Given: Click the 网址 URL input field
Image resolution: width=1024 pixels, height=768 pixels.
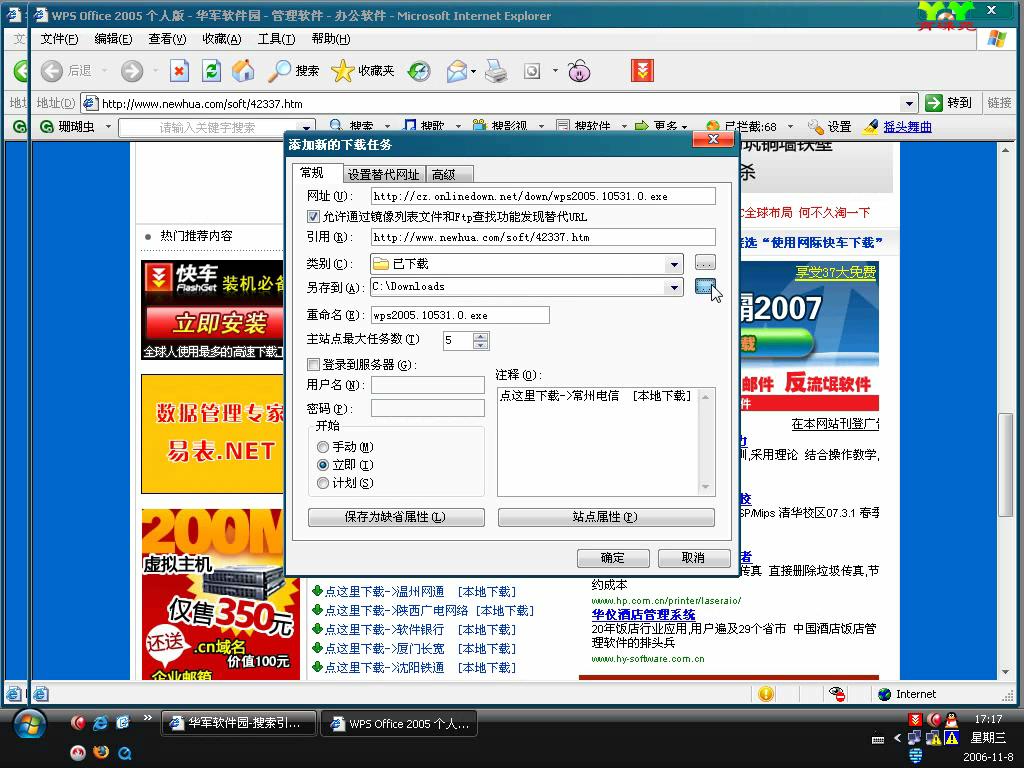Looking at the screenshot, I should (x=543, y=196).
